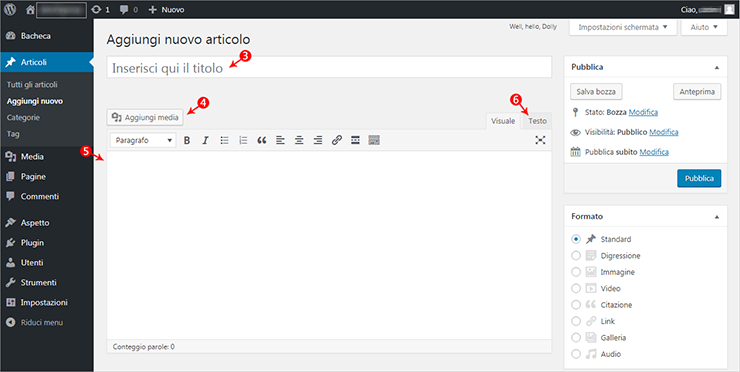Image resolution: width=740 pixels, height=372 pixels.
Task: Click the blue Pubblica button
Action: (699, 178)
